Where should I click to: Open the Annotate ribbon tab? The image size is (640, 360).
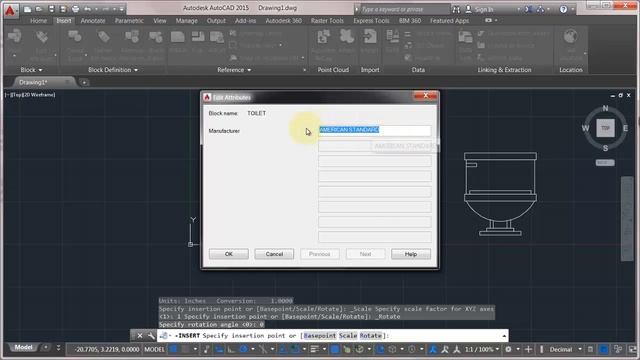93,20
